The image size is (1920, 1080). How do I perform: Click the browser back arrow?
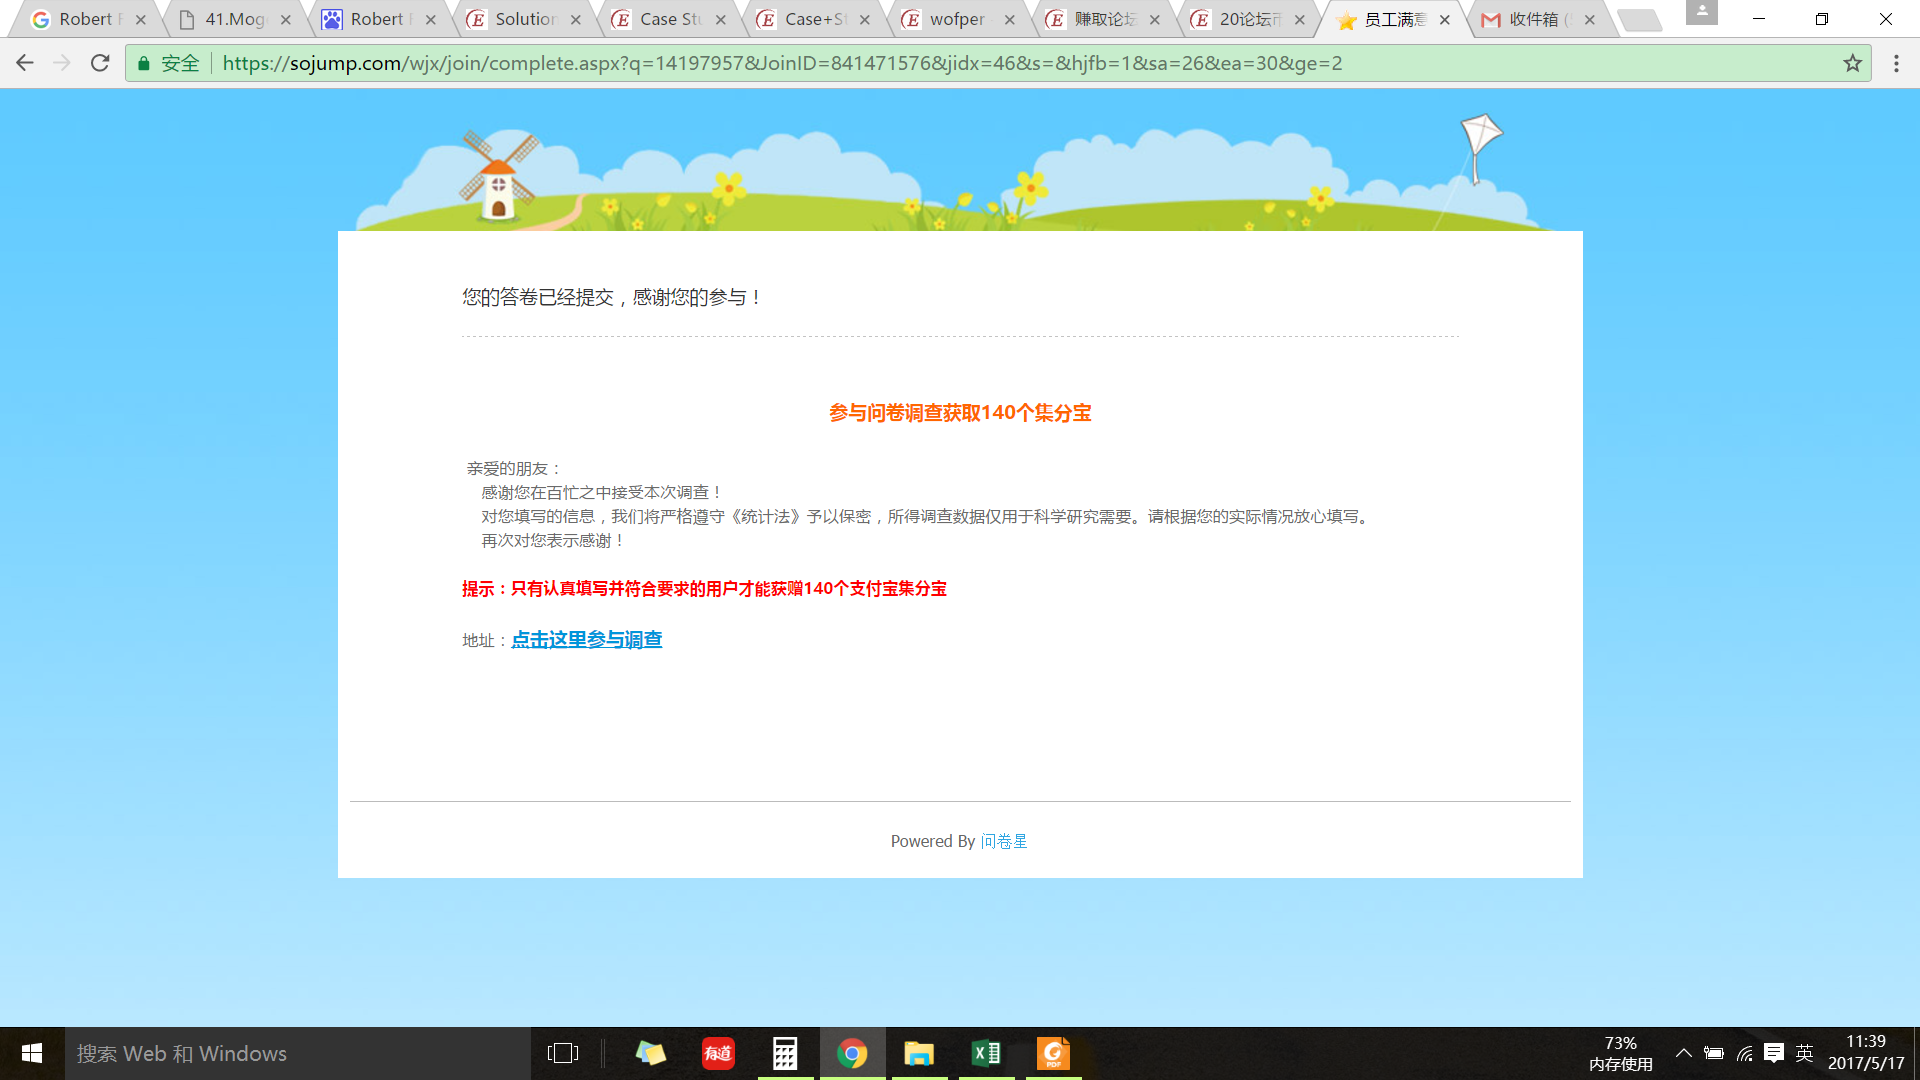click(25, 63)
